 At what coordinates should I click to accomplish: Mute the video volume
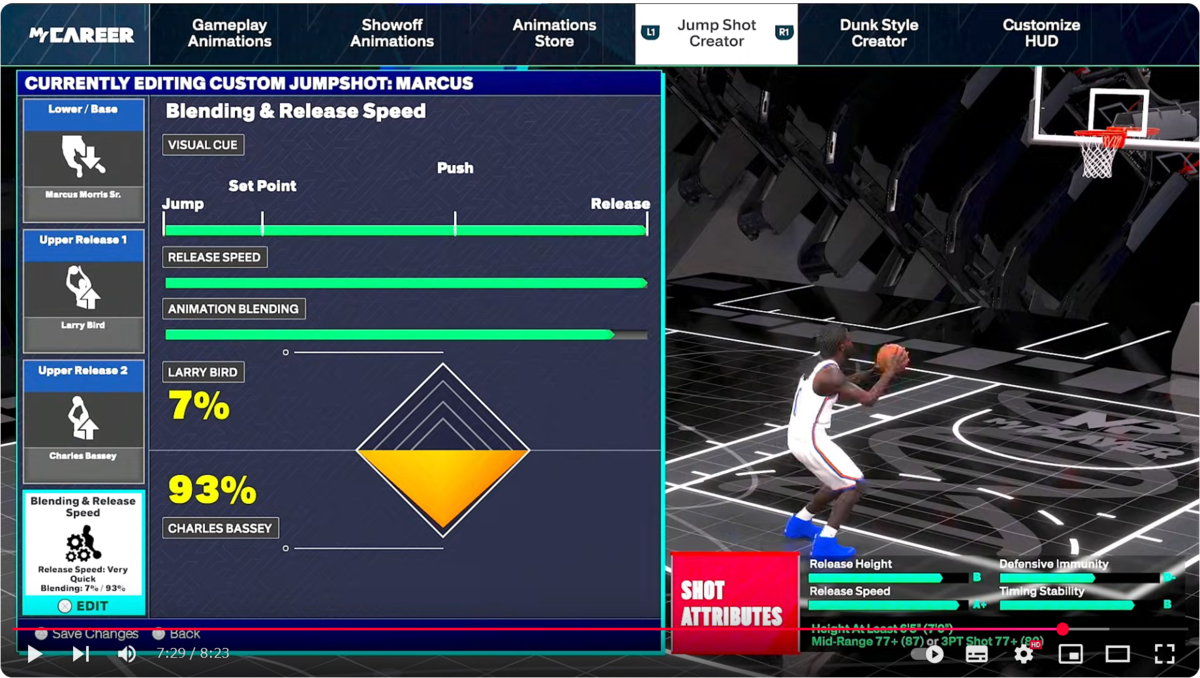[127, 654]
